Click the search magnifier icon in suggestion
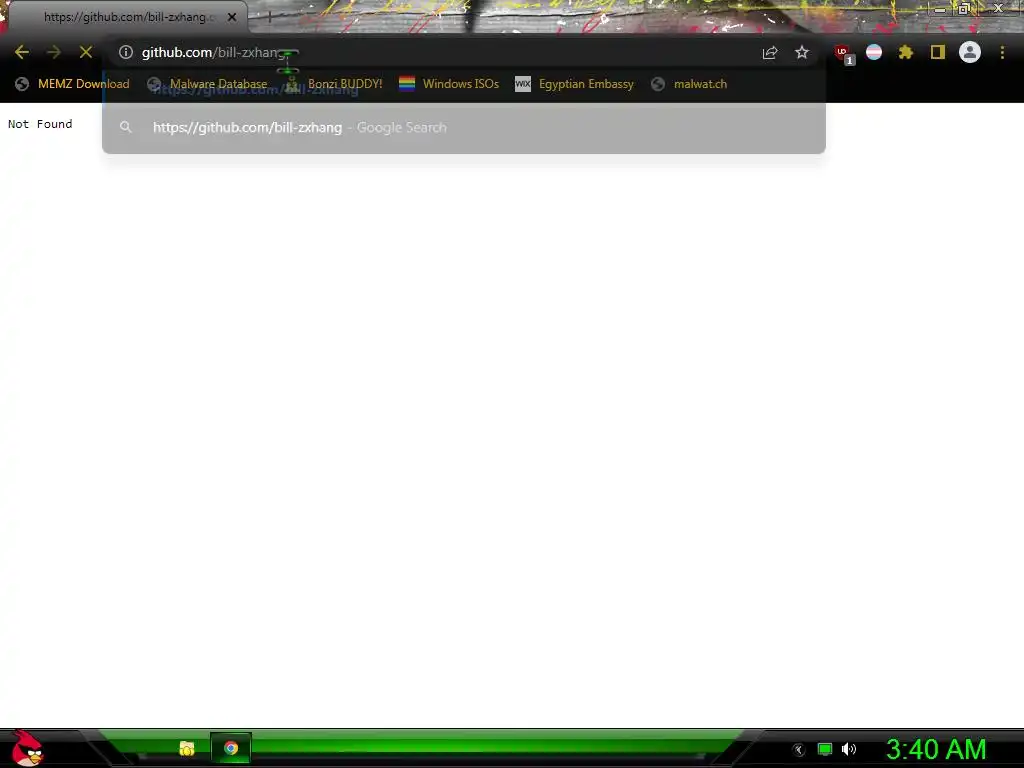Viewport: 1024px width, 768px height. (126, 127)
